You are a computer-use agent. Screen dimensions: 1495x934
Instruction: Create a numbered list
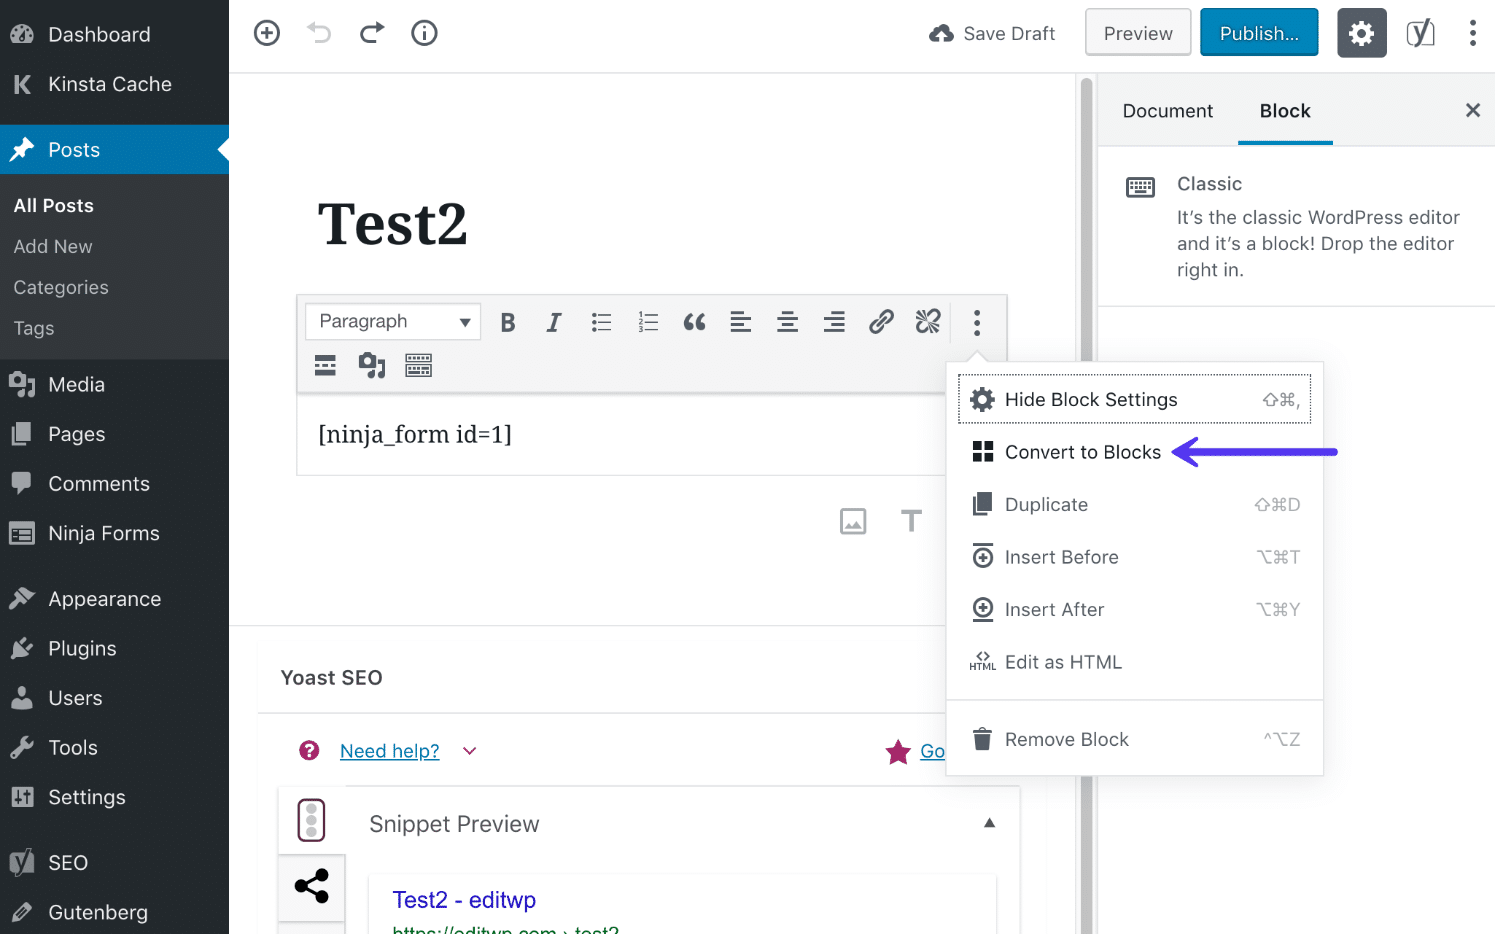click(x=647, y=322)
